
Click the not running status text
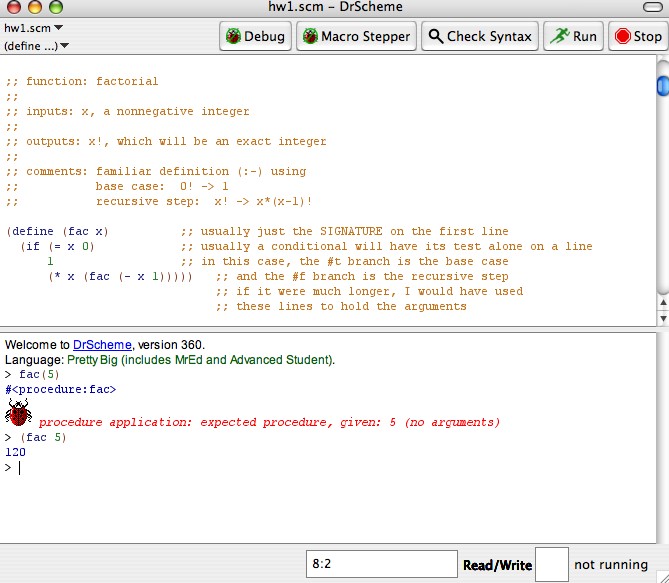pos(610,565)
